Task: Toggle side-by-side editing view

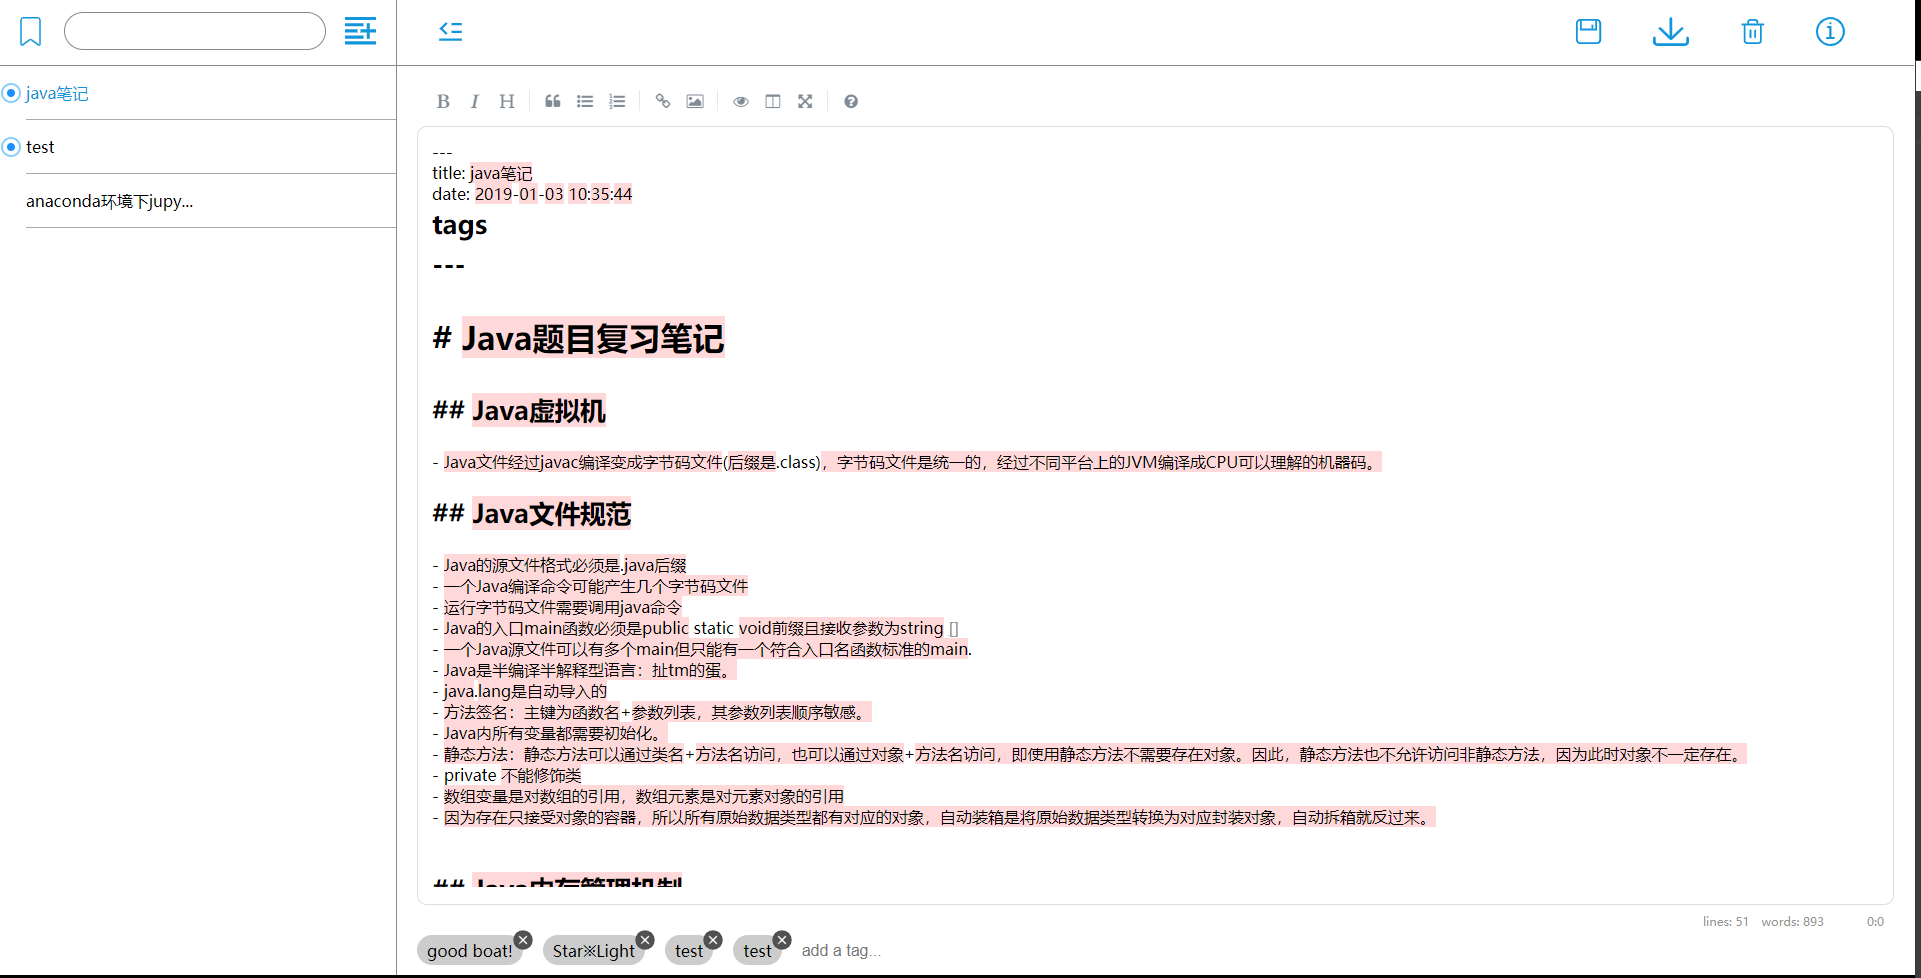Action: pos(773,101)
